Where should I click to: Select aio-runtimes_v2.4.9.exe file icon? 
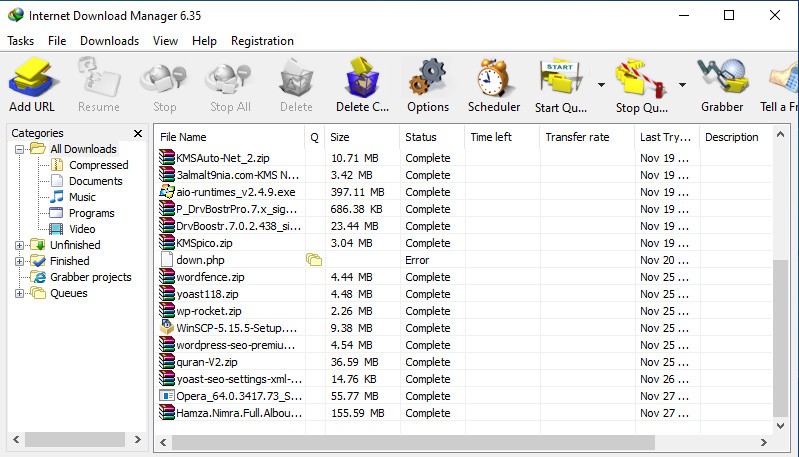tap(167, 192)
